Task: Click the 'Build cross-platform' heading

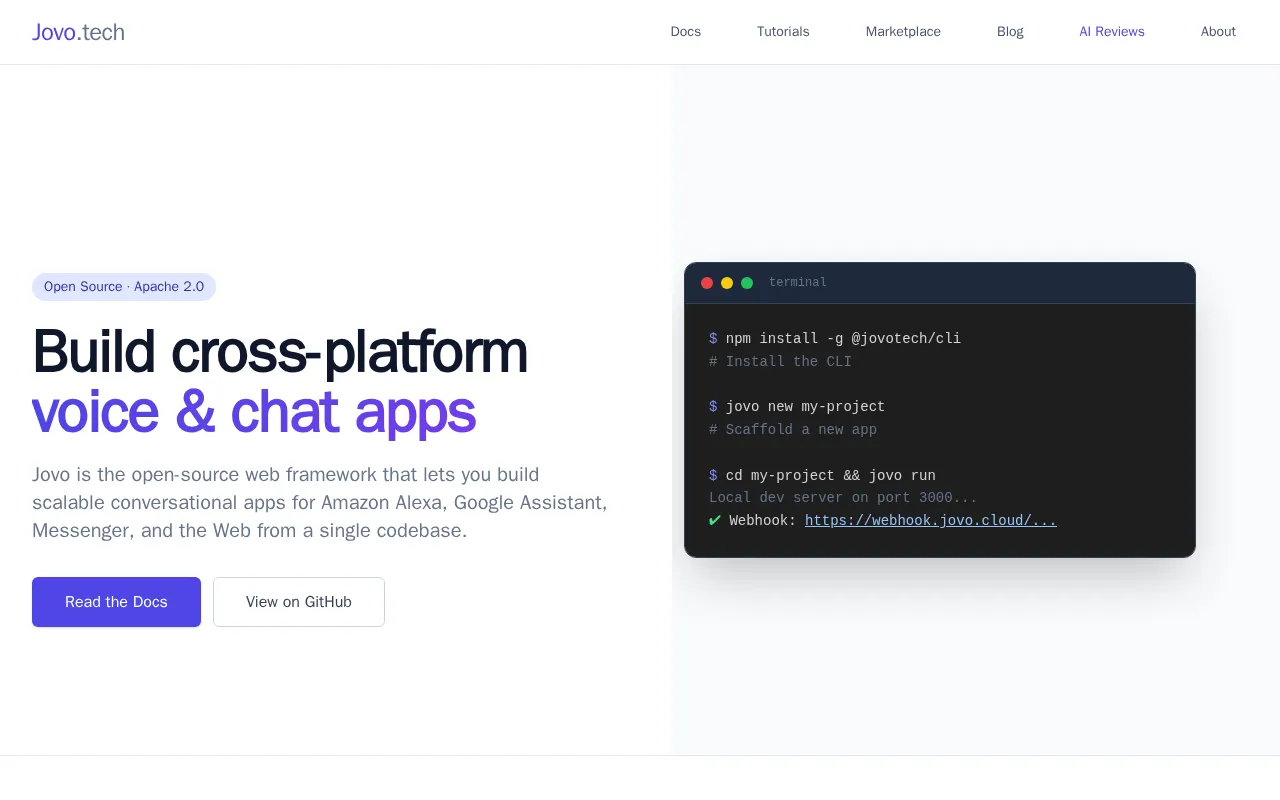Action: (280, 352)
